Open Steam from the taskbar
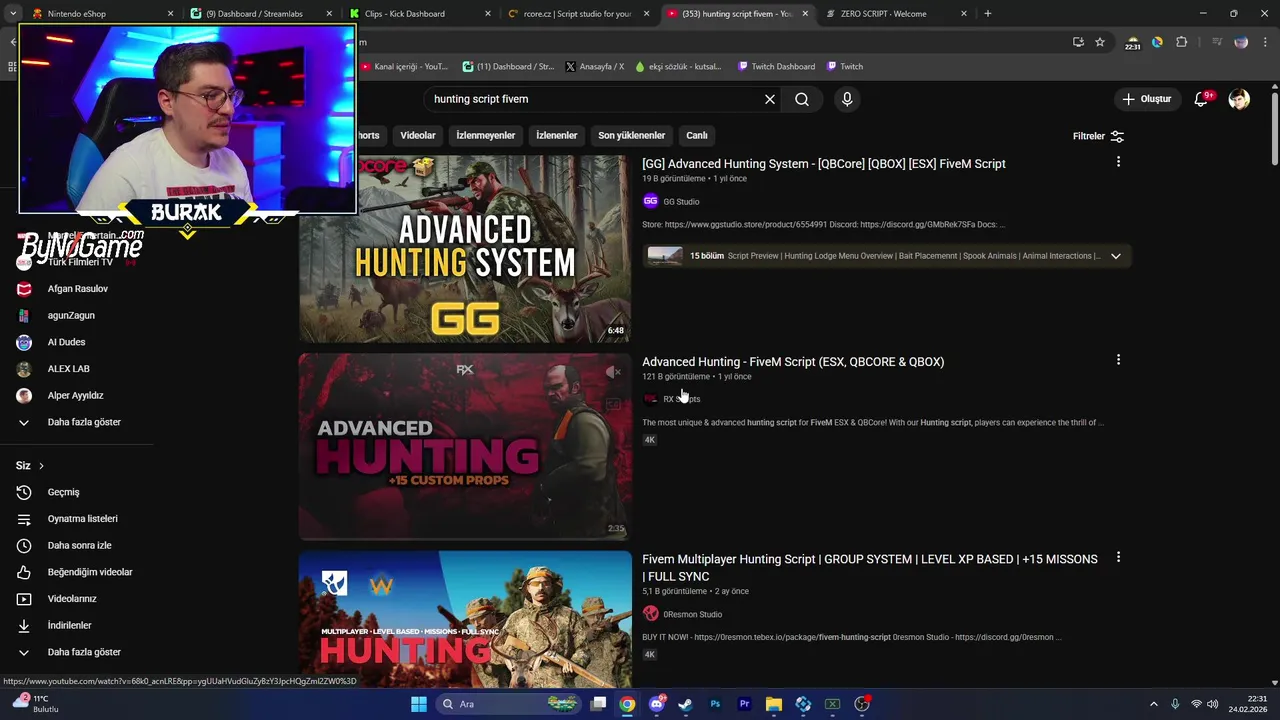 point(685,704)
